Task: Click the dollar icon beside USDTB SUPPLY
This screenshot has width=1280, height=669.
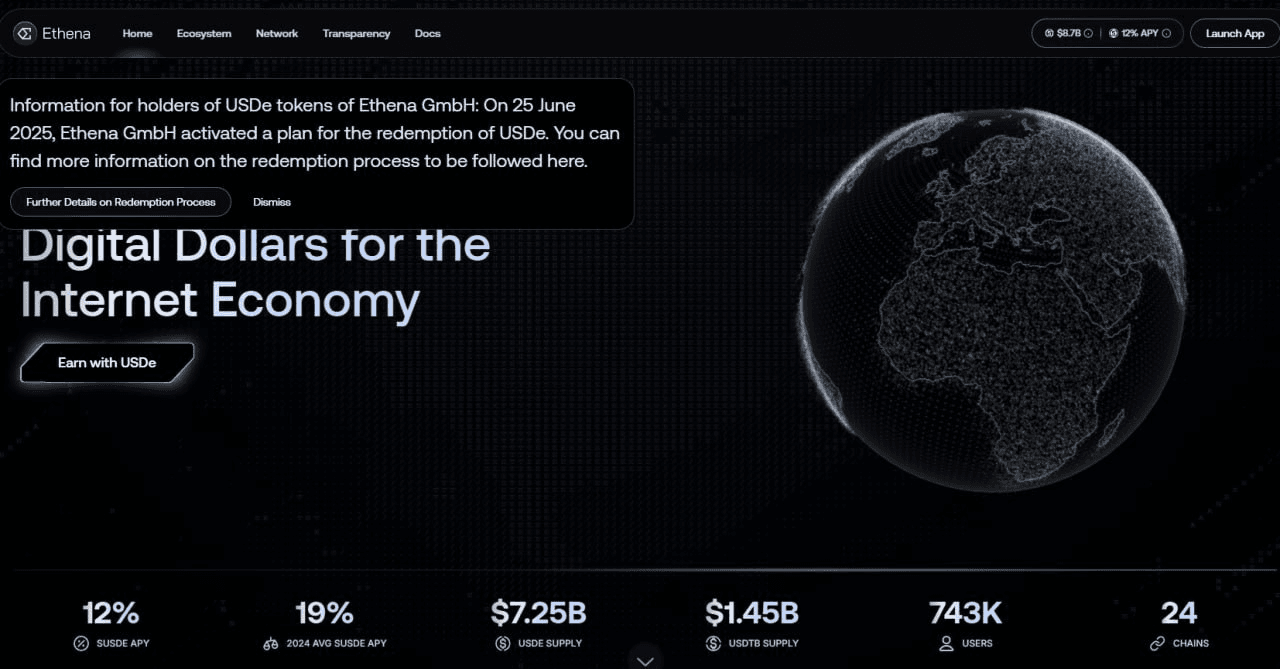Action: point(713,644)
